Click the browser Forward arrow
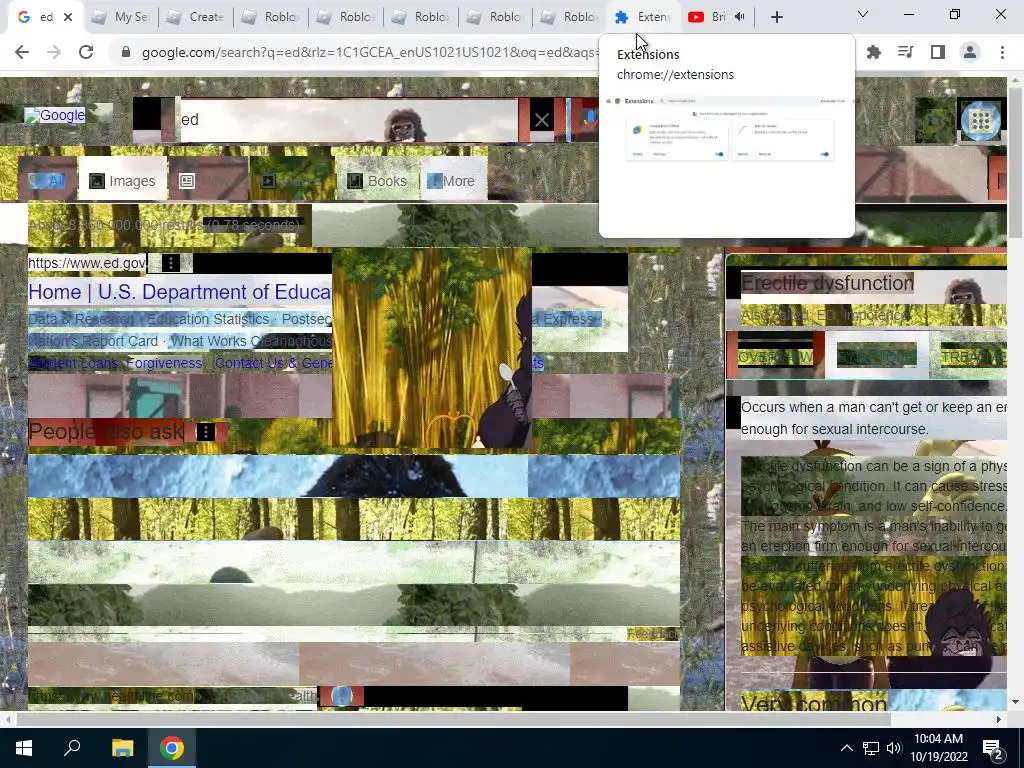This screenshot has width=1024, height=768. point(54,52)
